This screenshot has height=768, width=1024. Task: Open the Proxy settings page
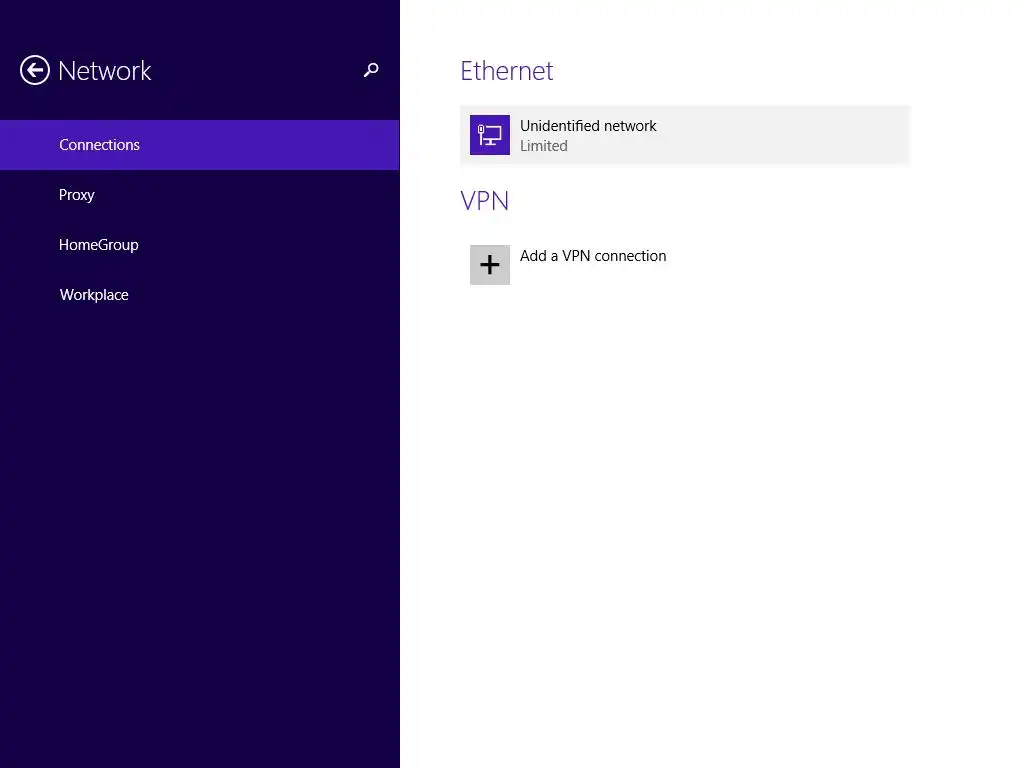(x=77, y=195)
